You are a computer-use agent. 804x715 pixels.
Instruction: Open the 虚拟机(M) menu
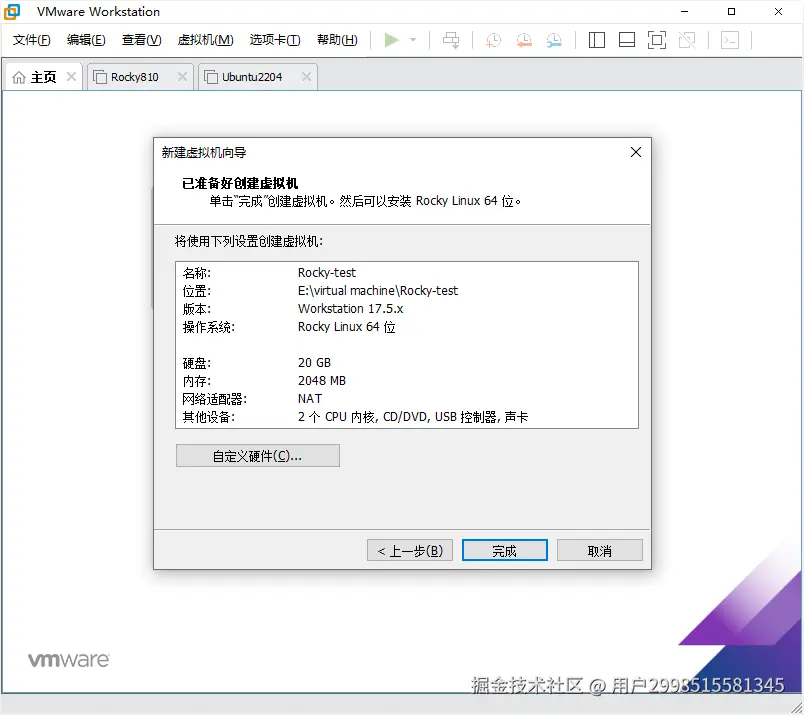click(206, 40)
